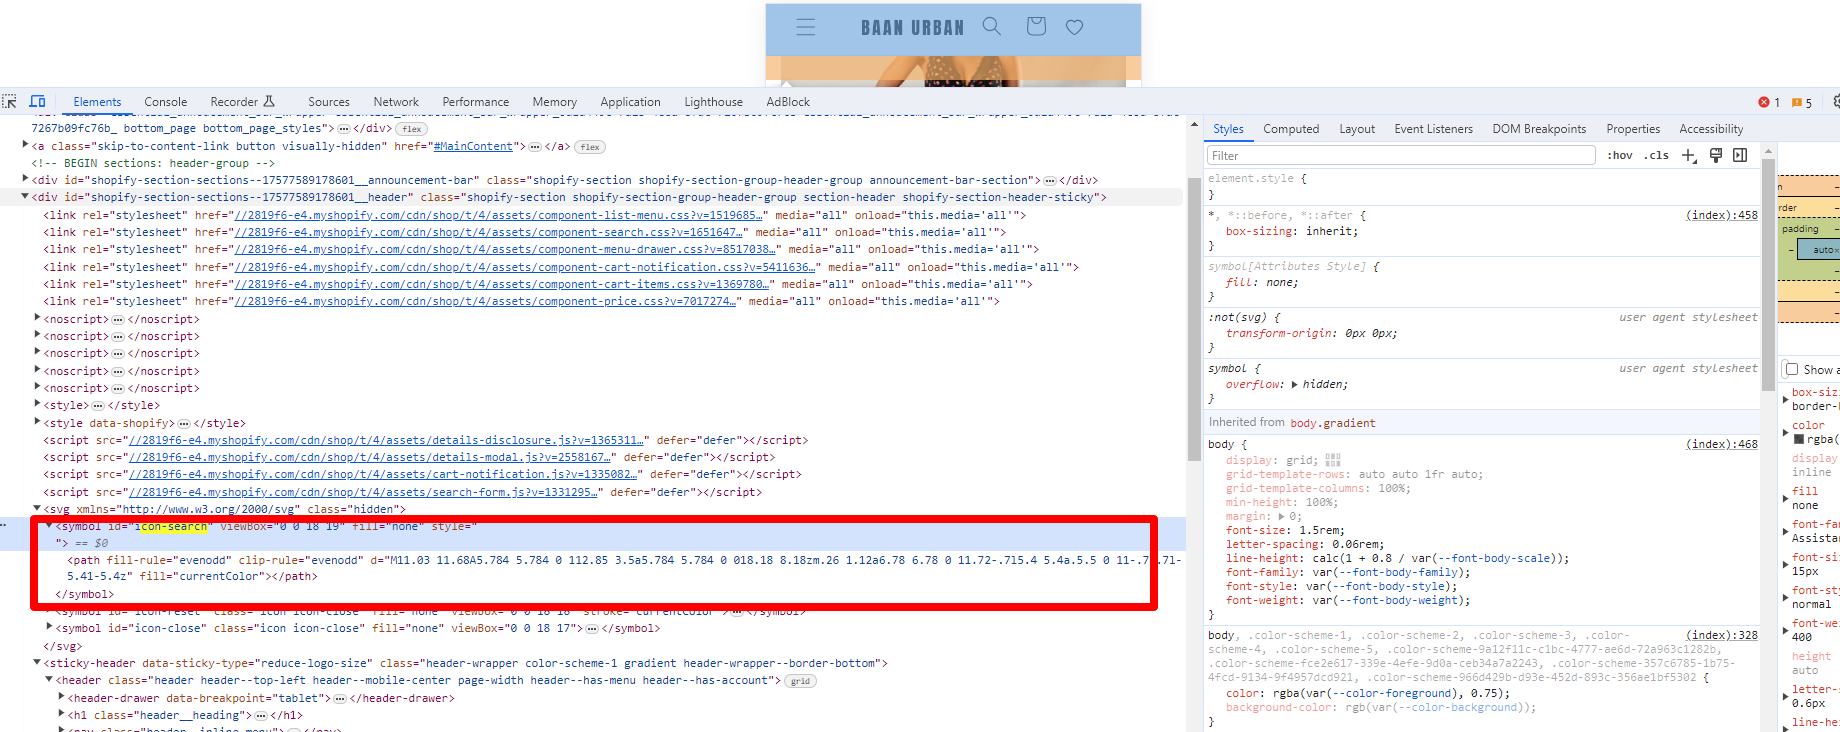Image resolution: width=1840 pixels, height=732 pixels.
Task: Open the Accessibility tab
Action: coord(1711,129)
